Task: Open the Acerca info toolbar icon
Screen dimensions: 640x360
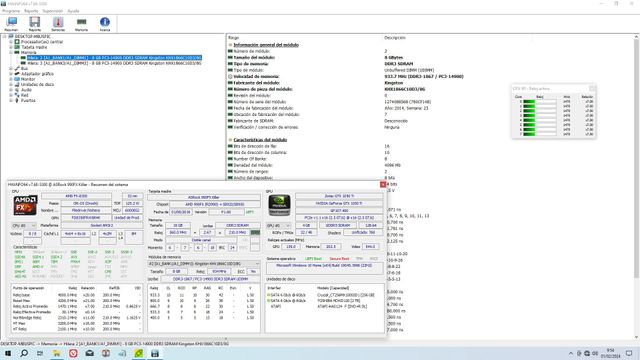Action: point(105,24)
